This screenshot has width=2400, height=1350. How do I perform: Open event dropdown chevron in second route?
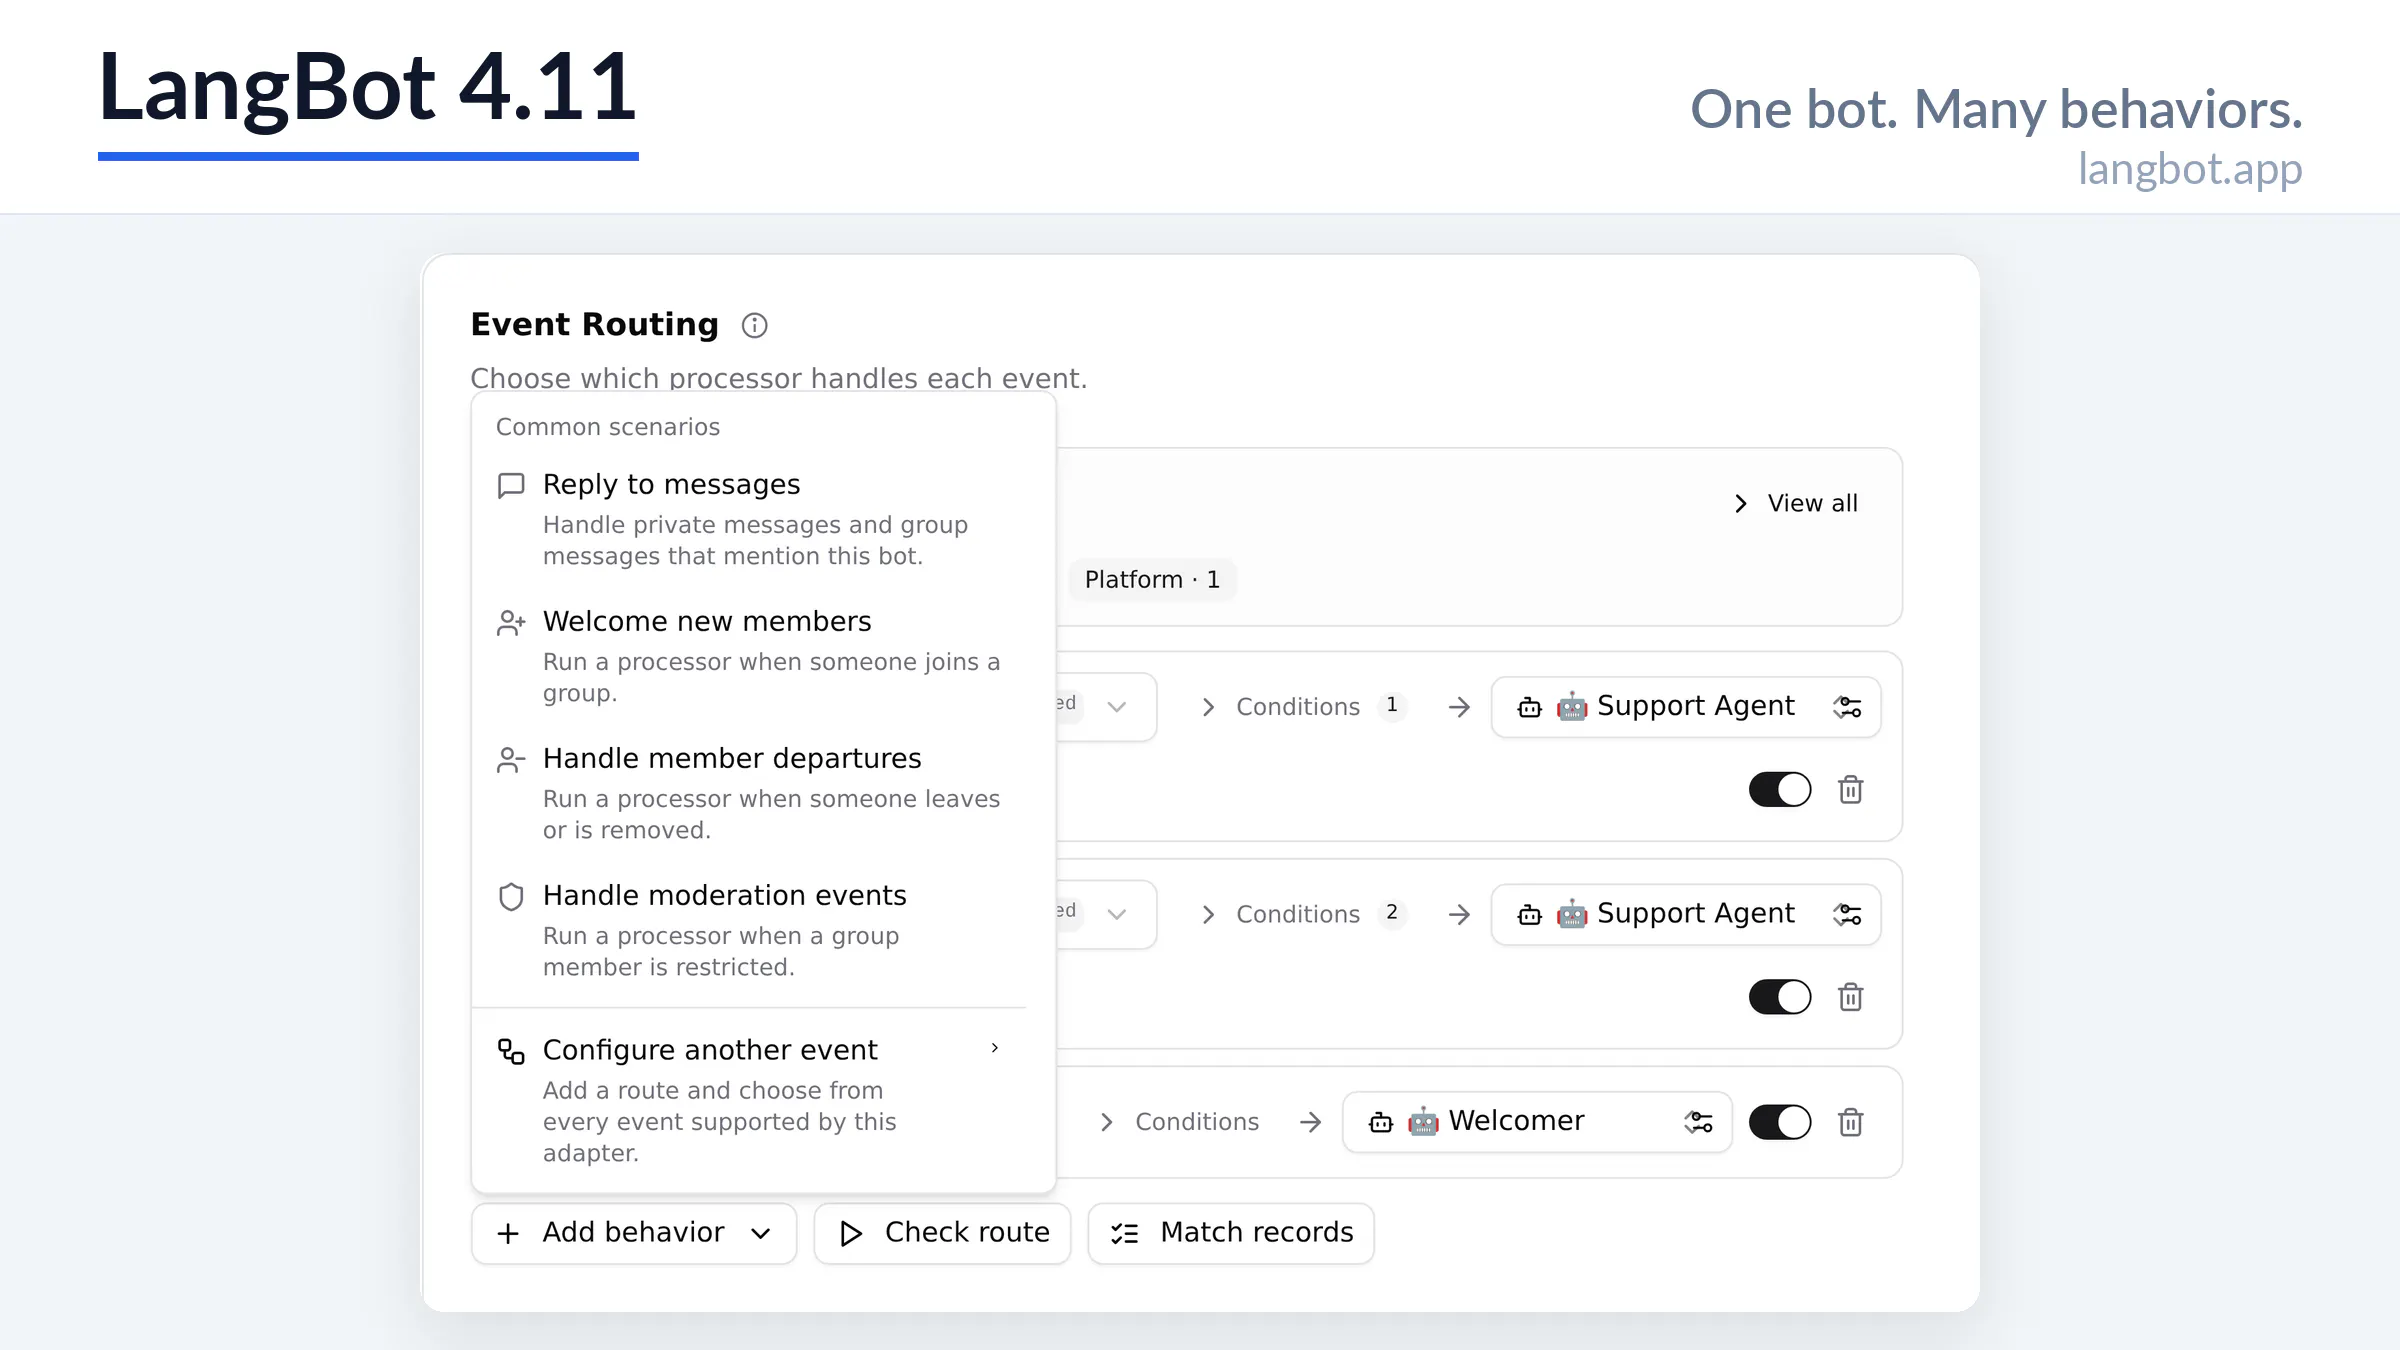pos(1117,914)
